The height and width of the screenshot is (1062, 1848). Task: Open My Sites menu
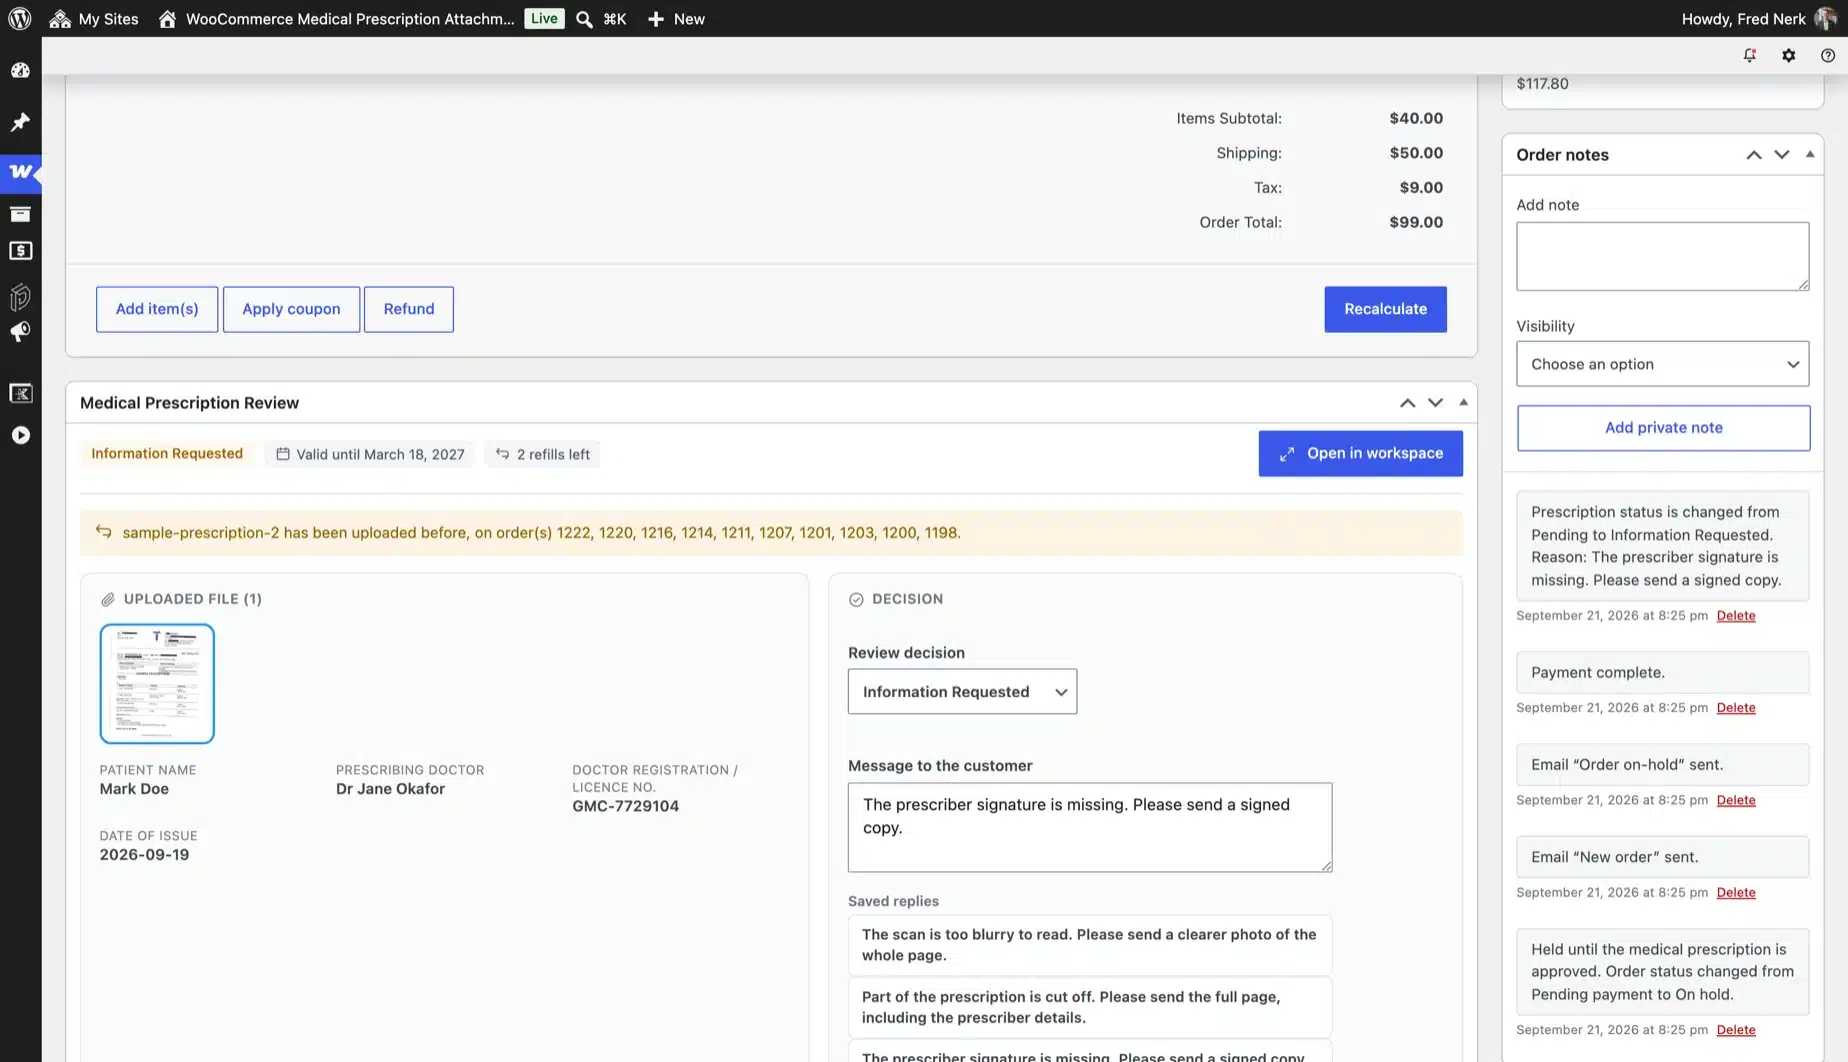[x=94, y=19]
